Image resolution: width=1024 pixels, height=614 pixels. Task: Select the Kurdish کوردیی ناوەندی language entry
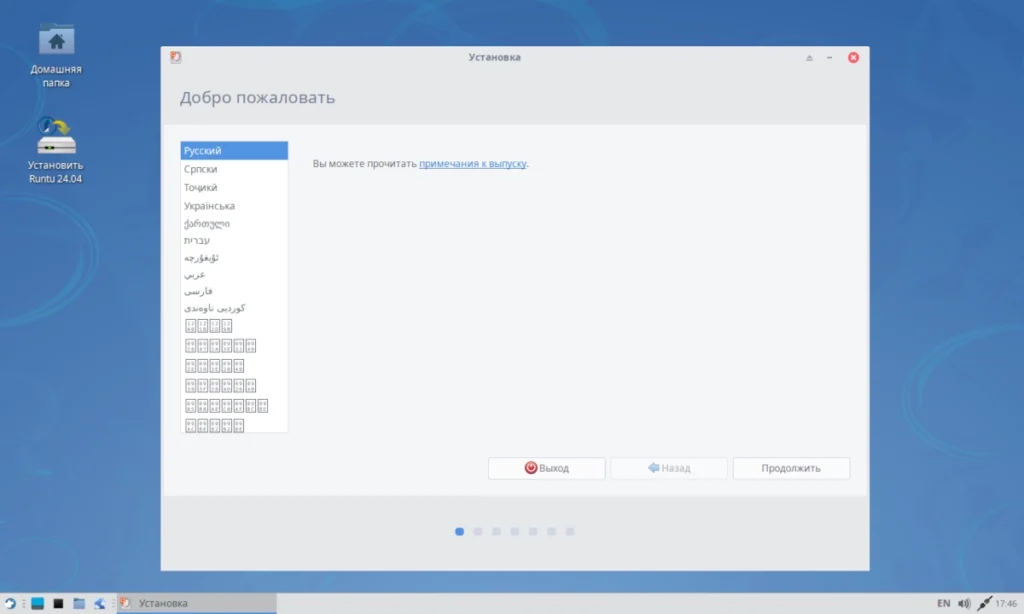[234, 308]
